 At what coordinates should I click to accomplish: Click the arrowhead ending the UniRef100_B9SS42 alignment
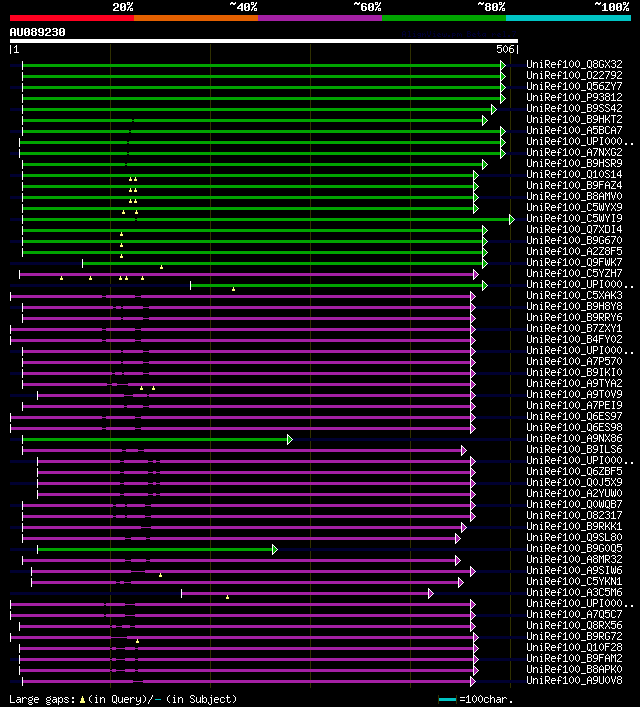(x=493, y=110)
